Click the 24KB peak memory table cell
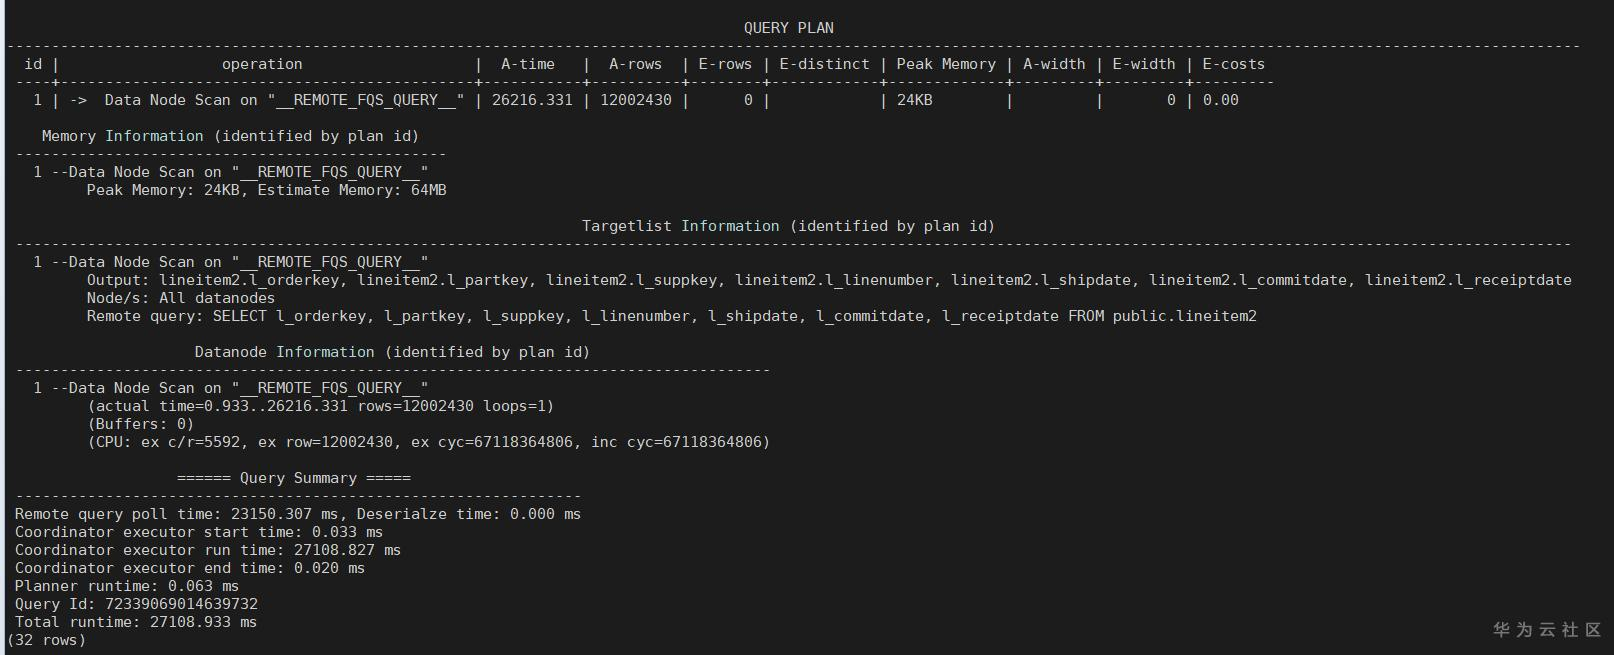Screen dimensions: 1614x655 (914, 100)
